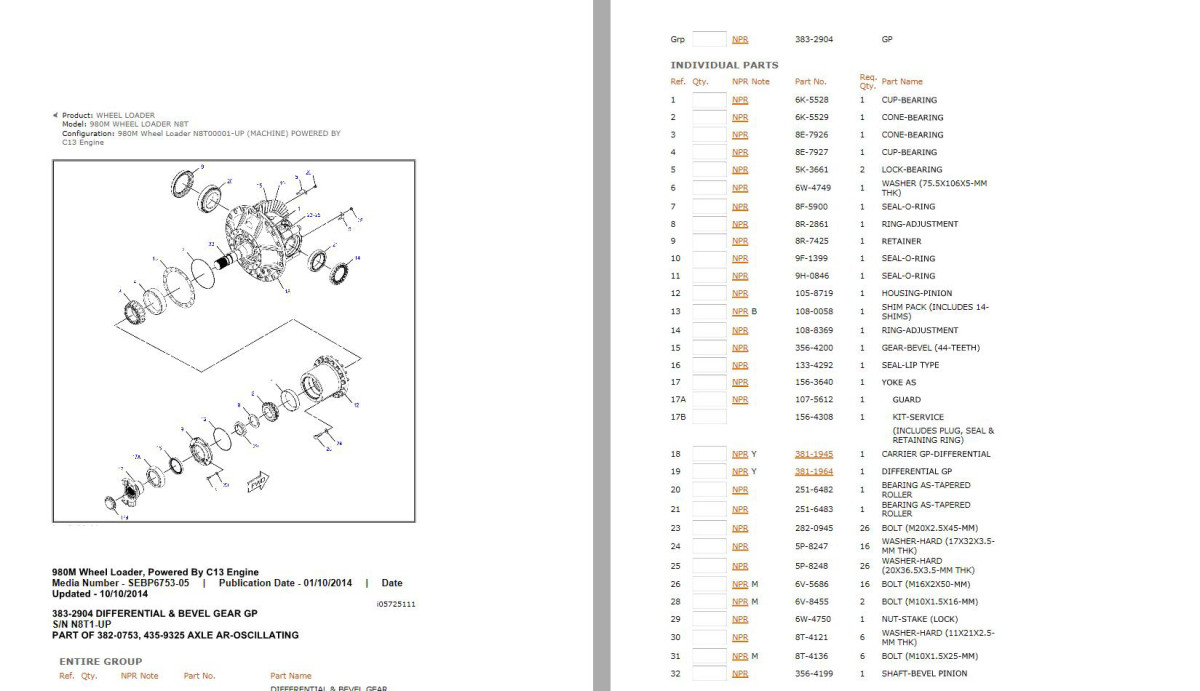Select the image ID i05725111
This screenshot has width=1200, height=691.
tap(395, 604)
